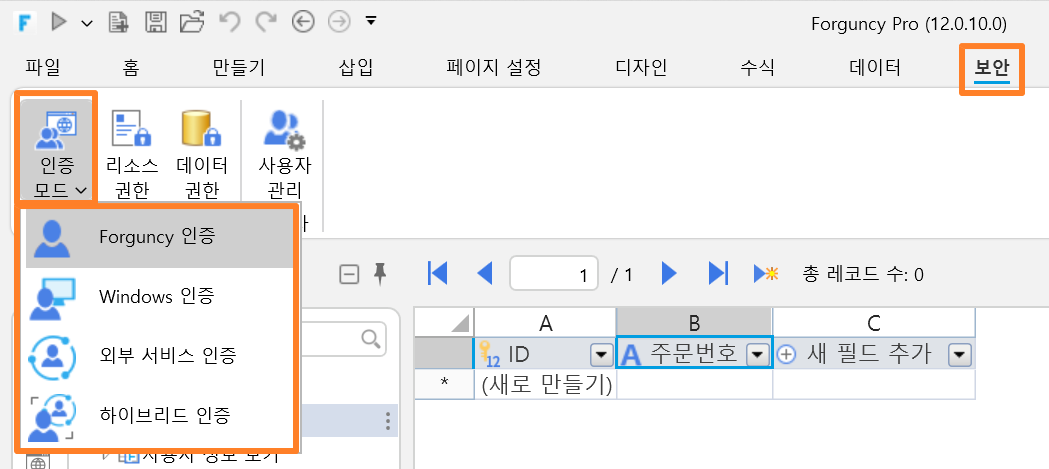Open the folder icon in quick toolbar

[192, 23]
